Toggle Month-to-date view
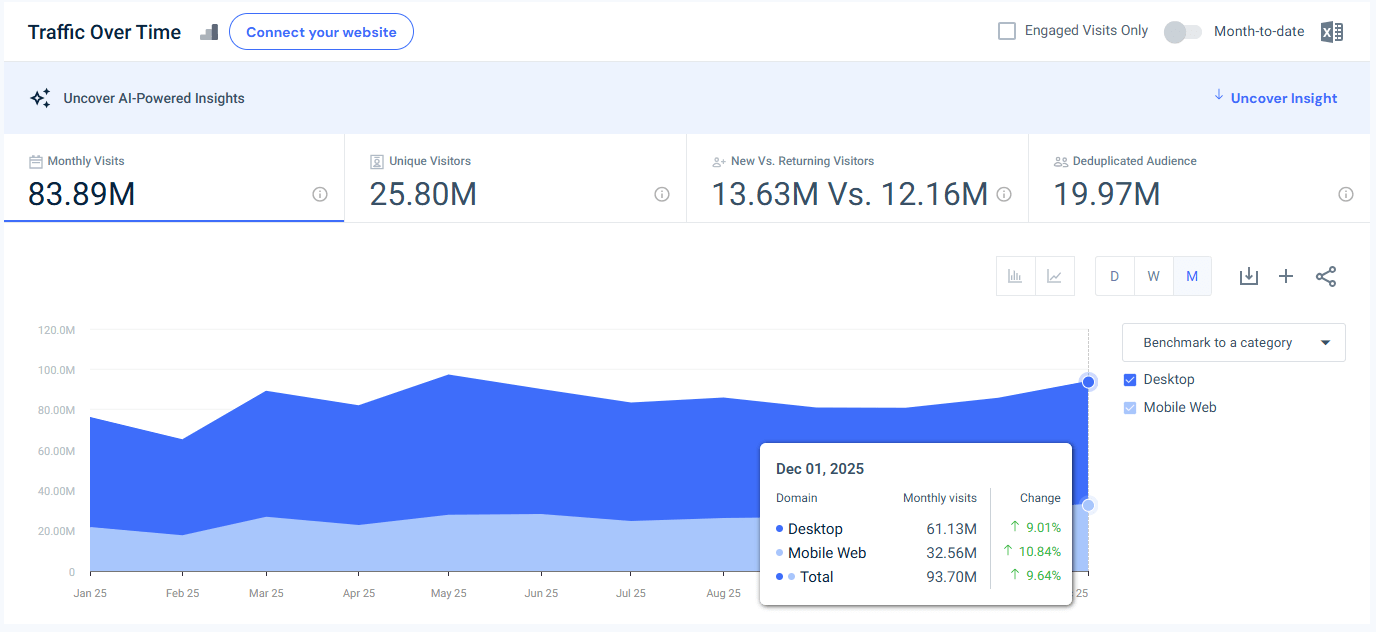The width and height of the screenshot is (1376, 632). [1182, 31]
